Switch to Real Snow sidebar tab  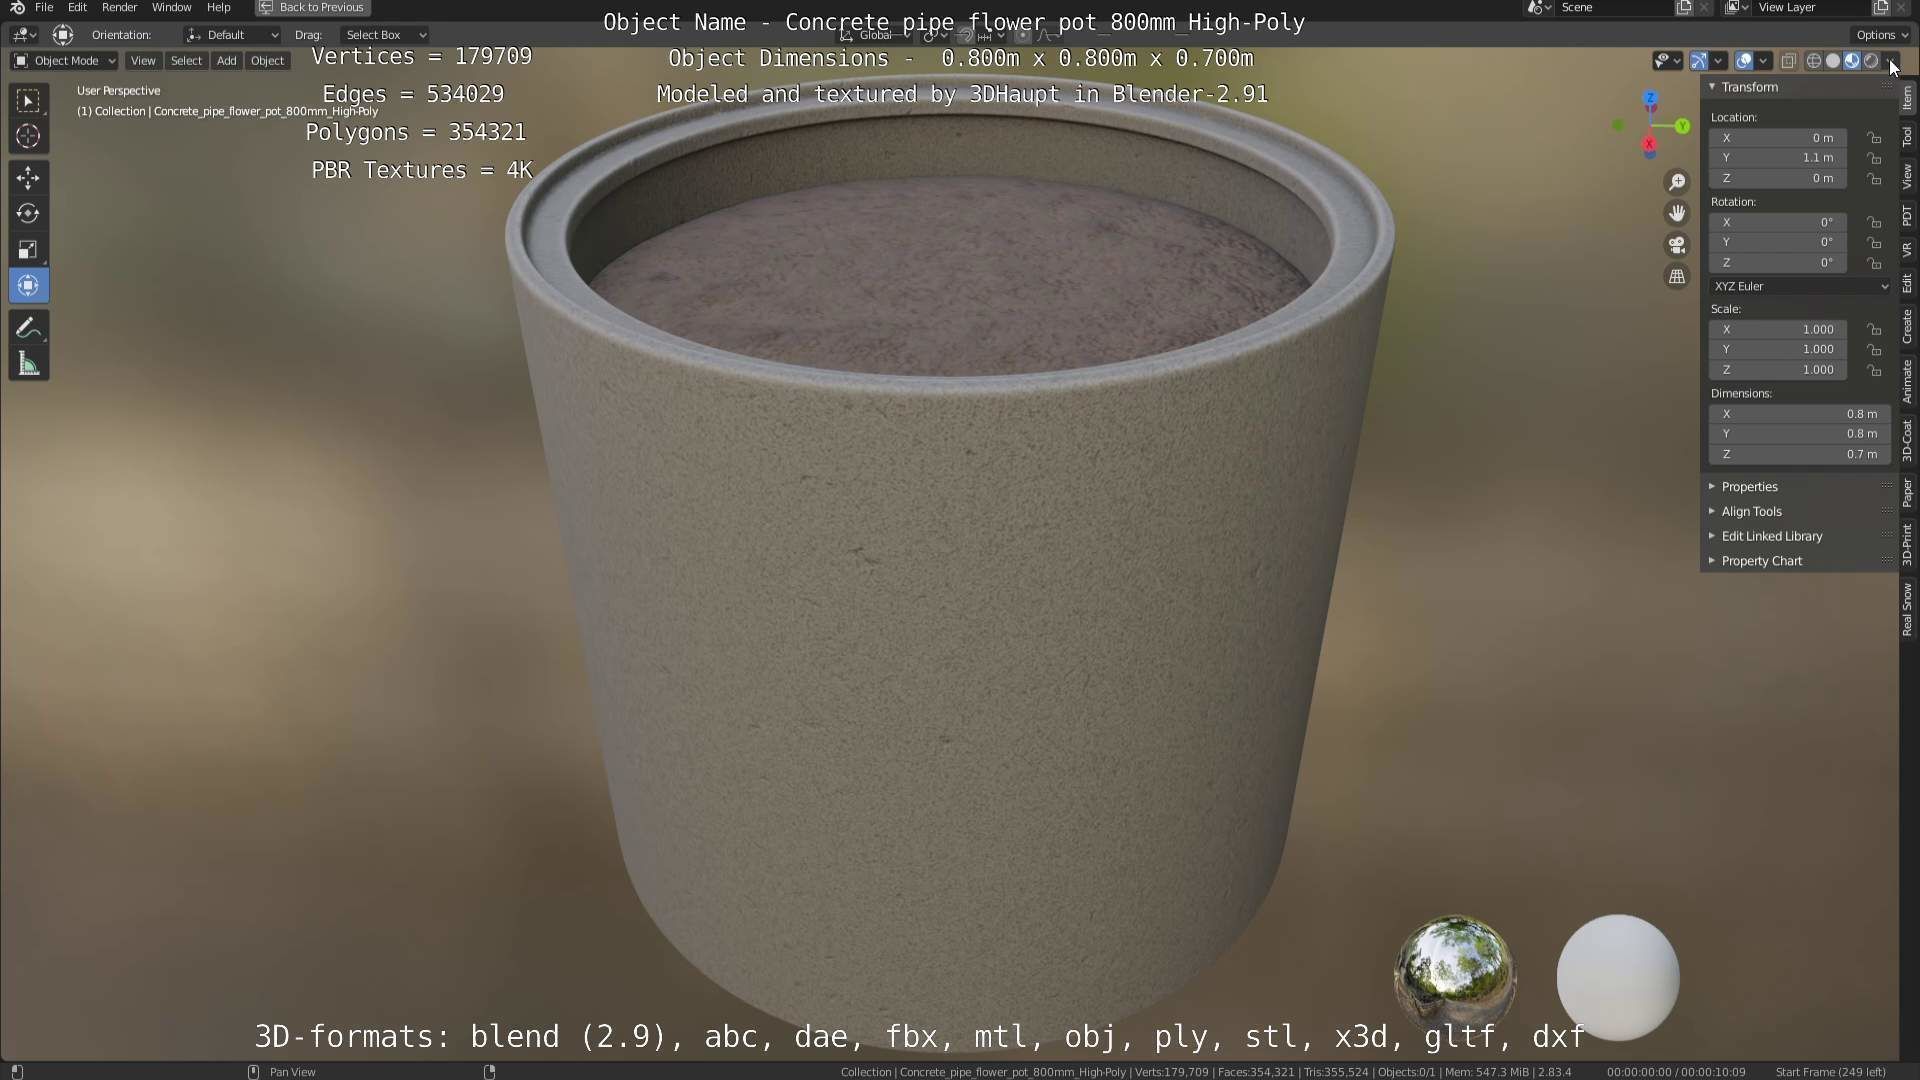point(1907,609)
